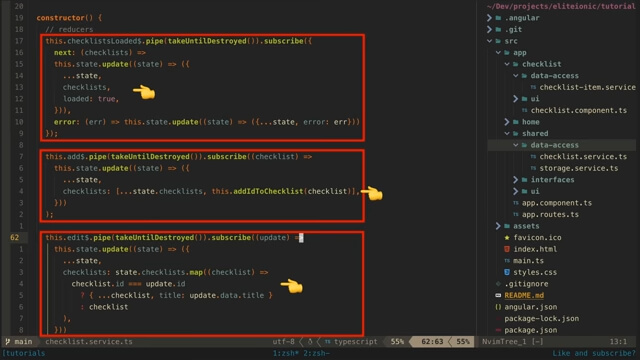Open app.component.ts file
Image resolution: width=640 pixels, height=360 pixels.
tap(557, 203)
